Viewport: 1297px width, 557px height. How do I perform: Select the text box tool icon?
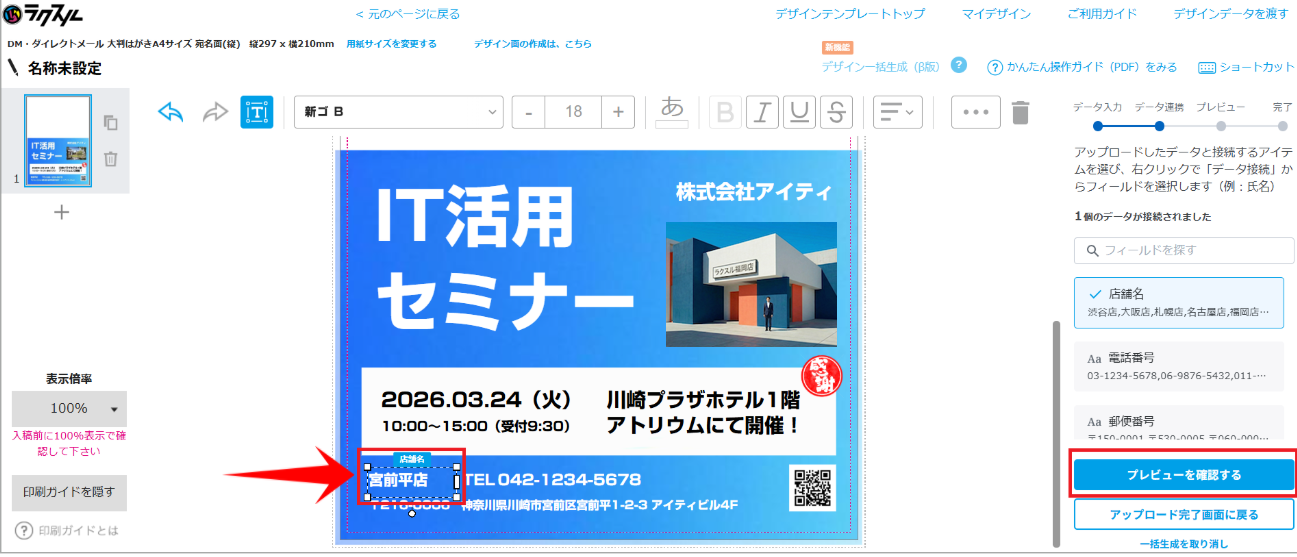click(257, 112)
